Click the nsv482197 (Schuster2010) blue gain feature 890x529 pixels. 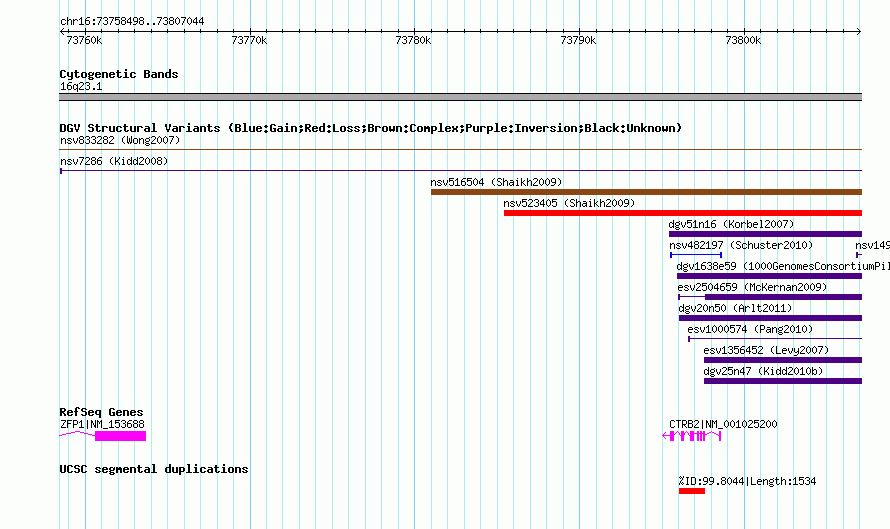(696, 255)
